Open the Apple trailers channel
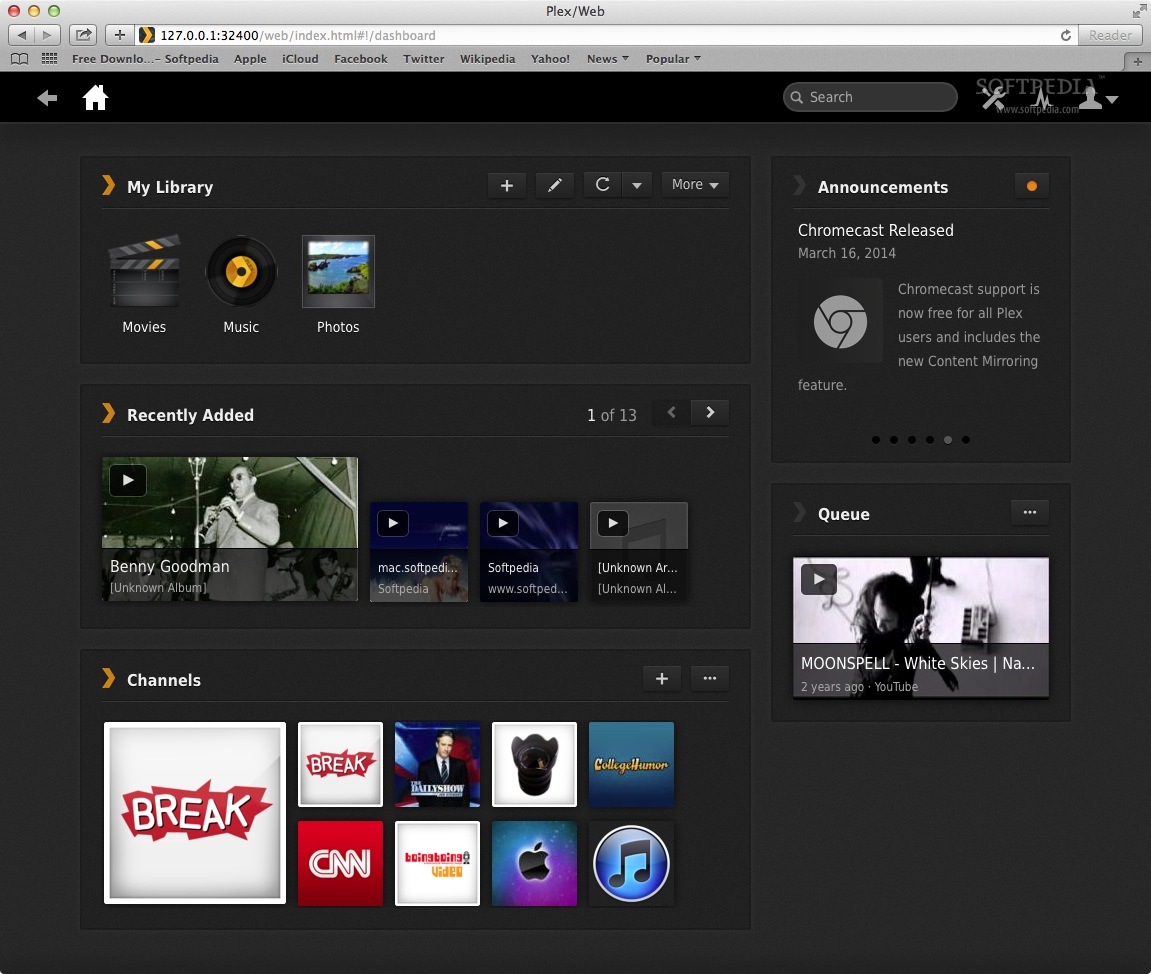 click(x=534, y=863)
